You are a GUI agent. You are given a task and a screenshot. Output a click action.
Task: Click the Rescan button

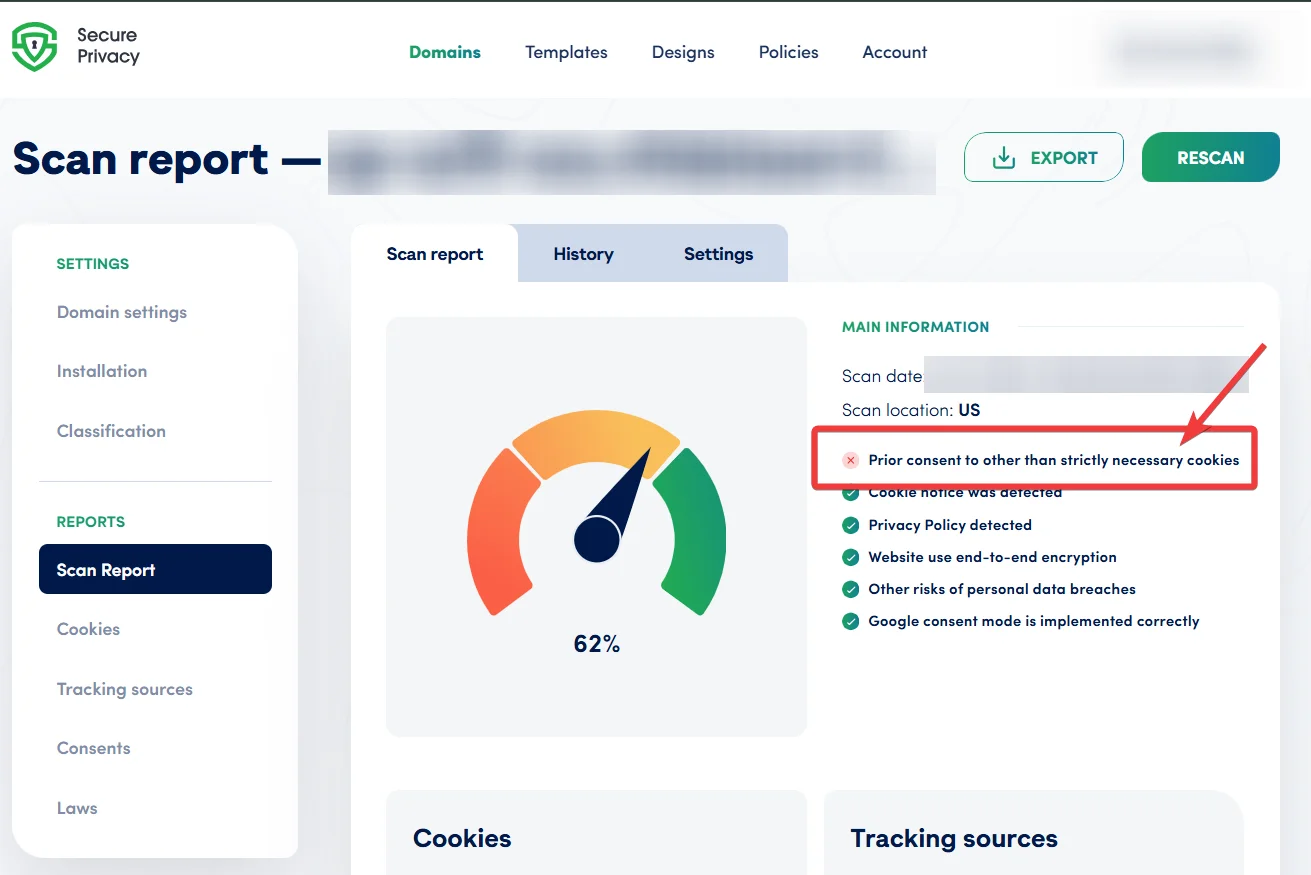[1210, 157]
